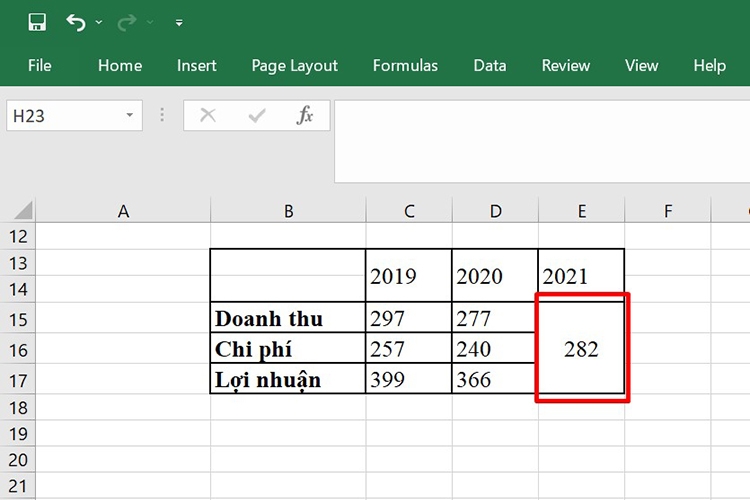Click the Undo arrow icon

(76, 22)
